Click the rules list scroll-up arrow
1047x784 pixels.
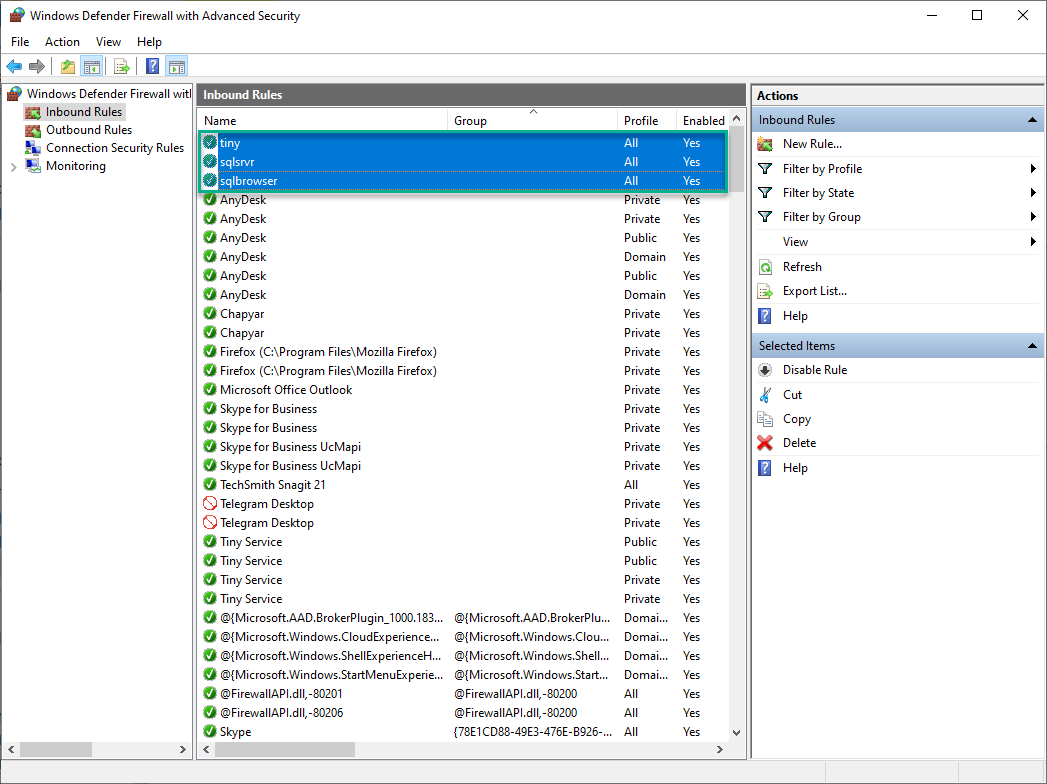[x=737, y=119]
